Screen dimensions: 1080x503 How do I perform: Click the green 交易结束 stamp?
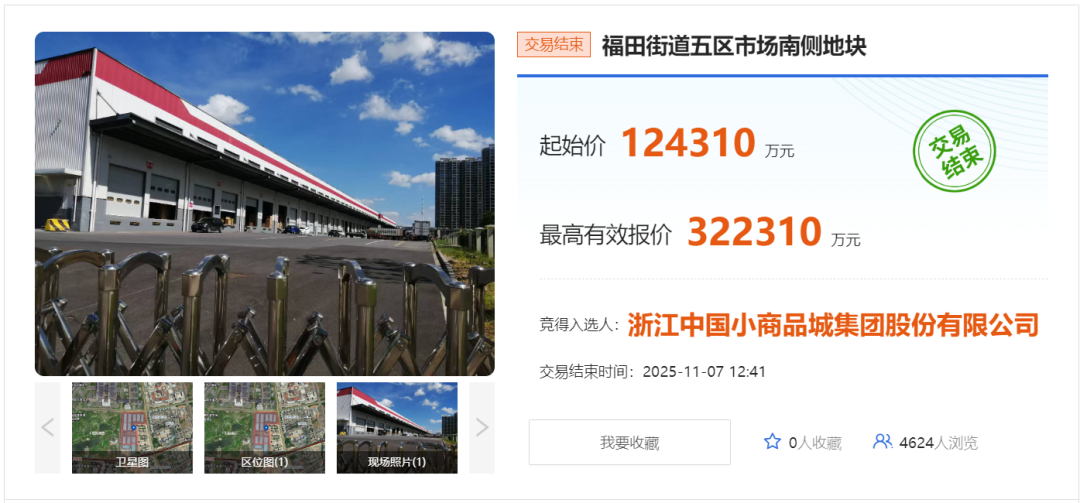point(954,152)
